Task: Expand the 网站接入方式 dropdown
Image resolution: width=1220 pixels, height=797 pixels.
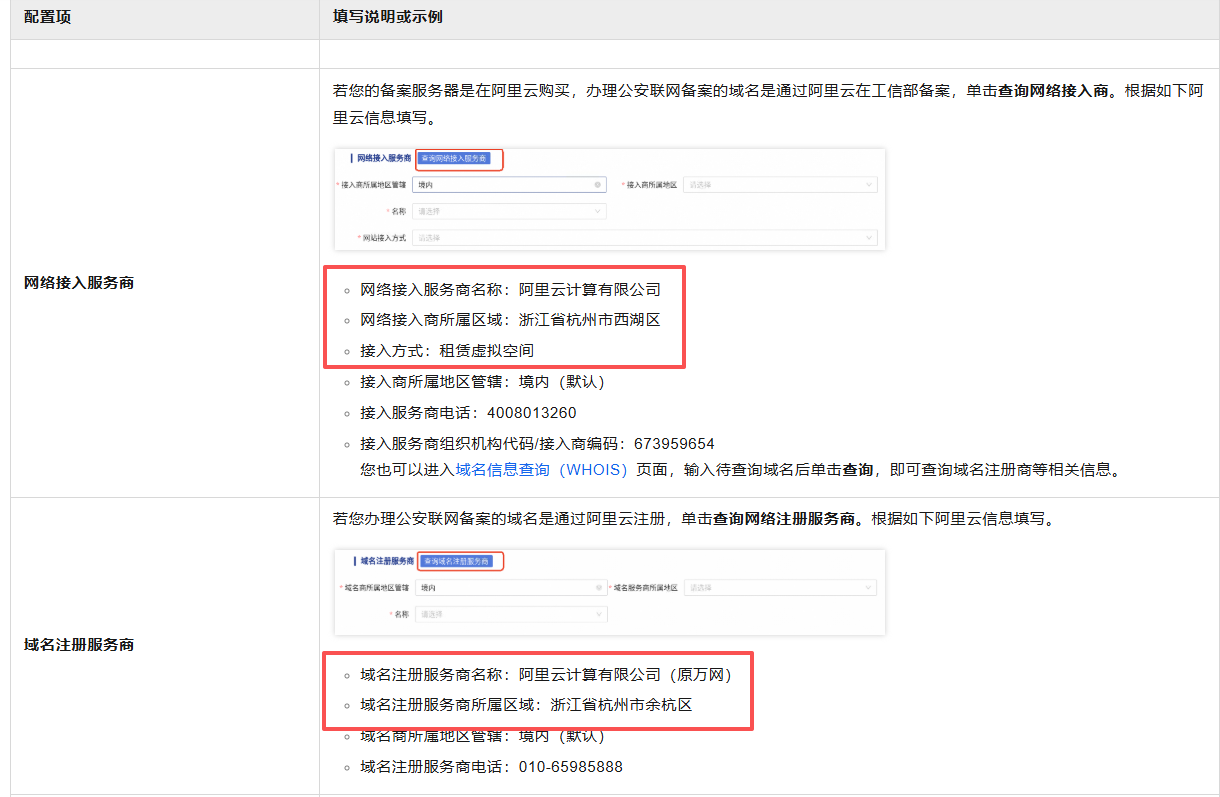Action: pyautogui.click(x=644, y=238)
